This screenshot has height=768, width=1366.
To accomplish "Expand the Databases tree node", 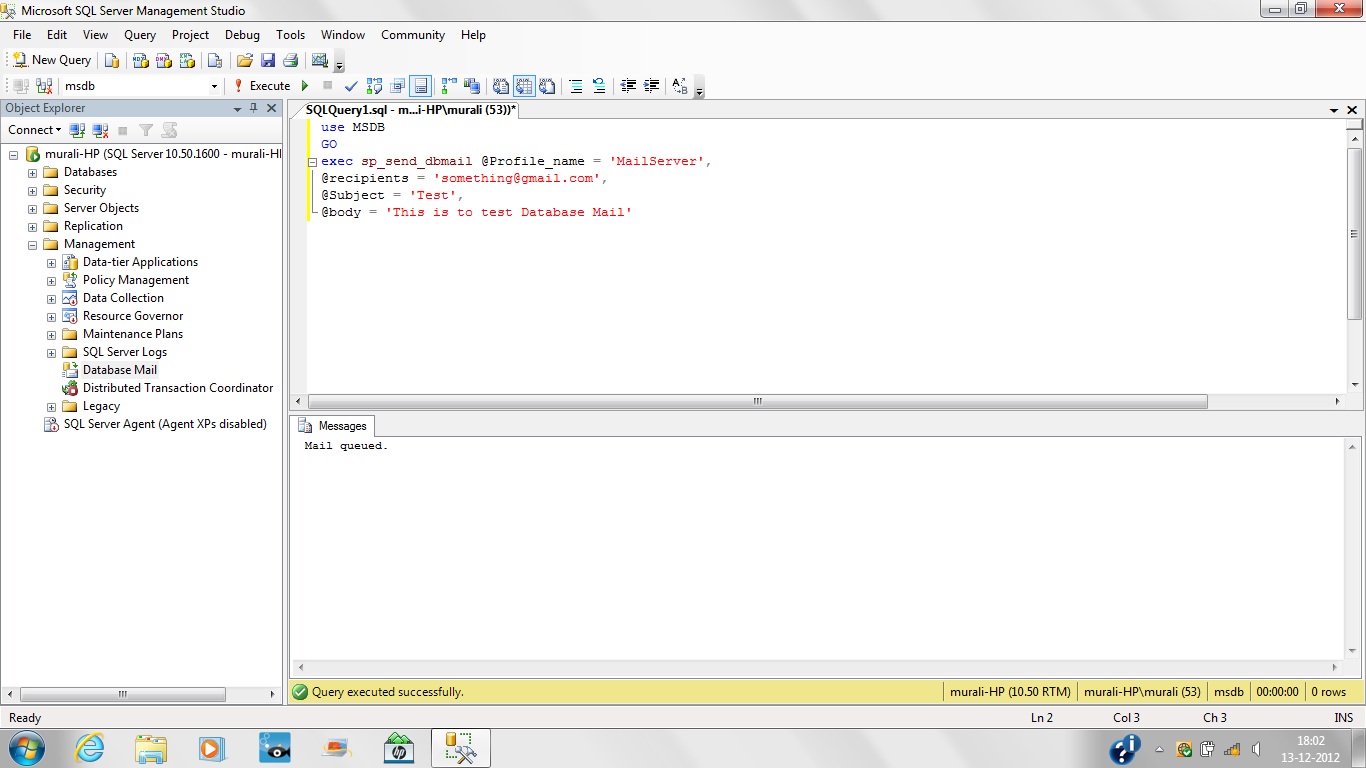I will 32,173.
